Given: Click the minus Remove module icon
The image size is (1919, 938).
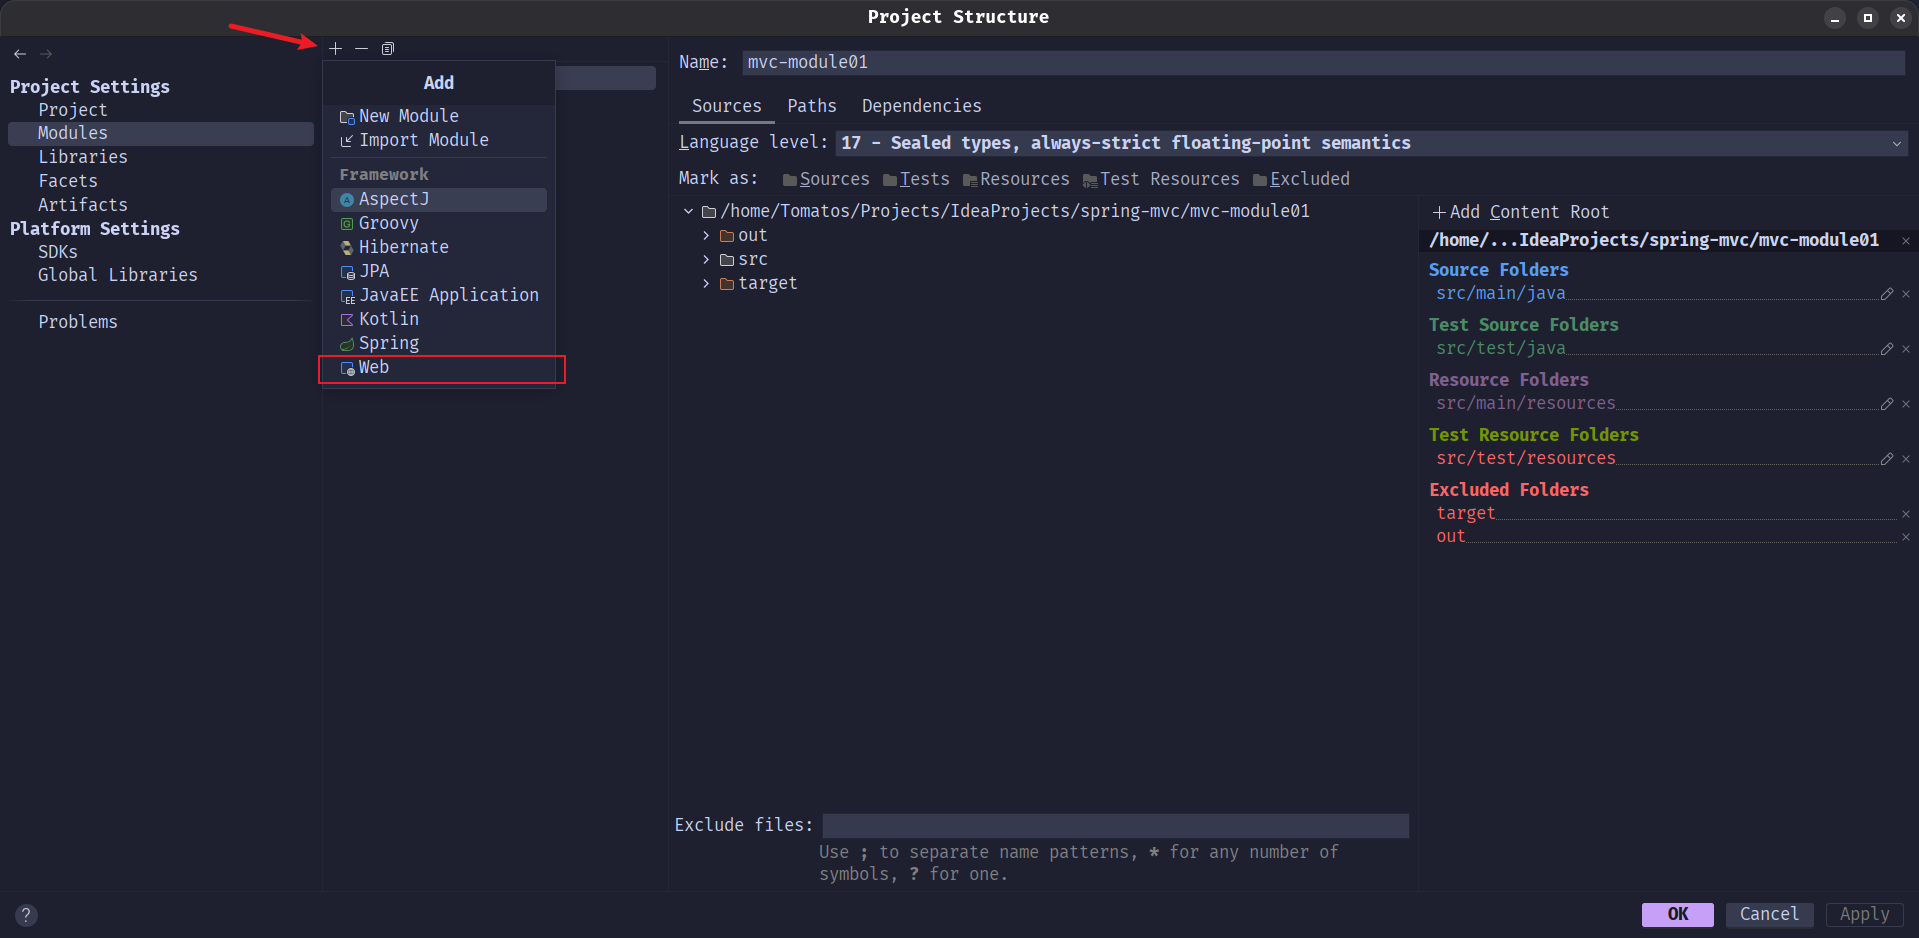Looking at the screenshot, I should pyautogui.click(x=361, y=48).
